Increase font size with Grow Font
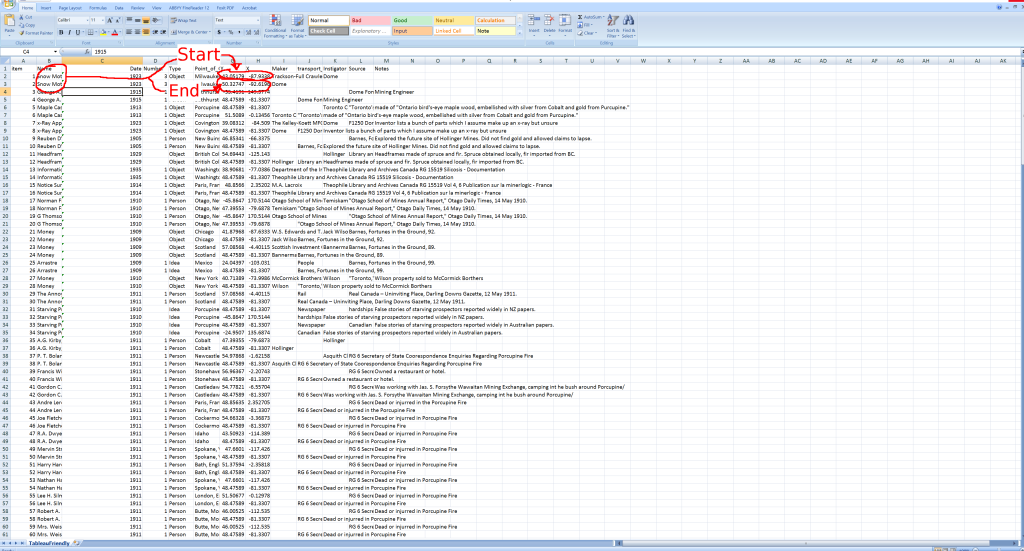 point(110,20)
